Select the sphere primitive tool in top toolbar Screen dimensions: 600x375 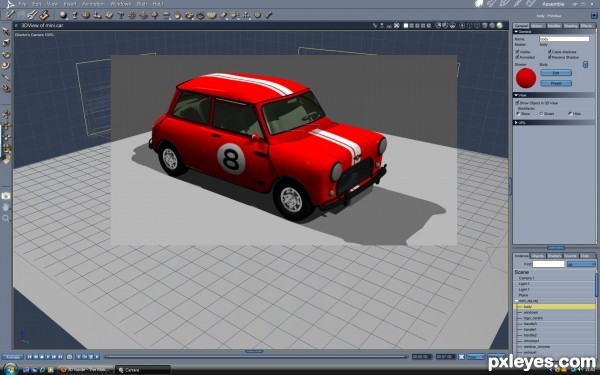tap(63, 15)
